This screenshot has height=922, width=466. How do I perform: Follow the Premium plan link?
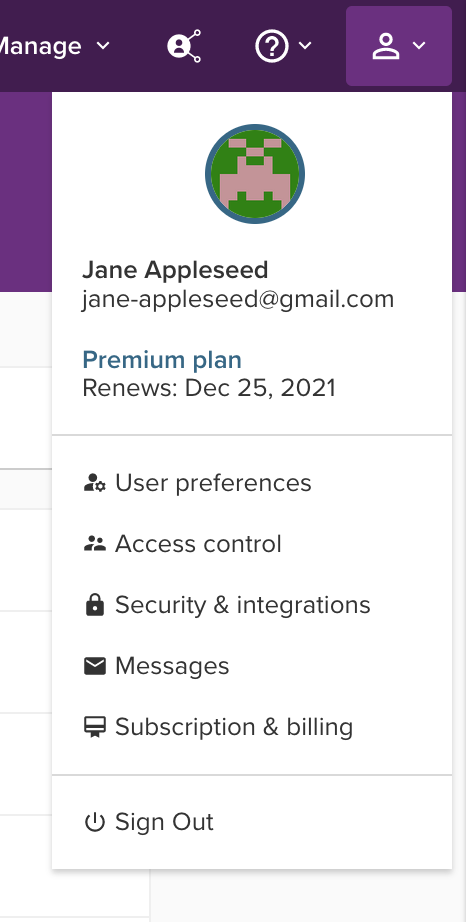[x=162, y=360]
